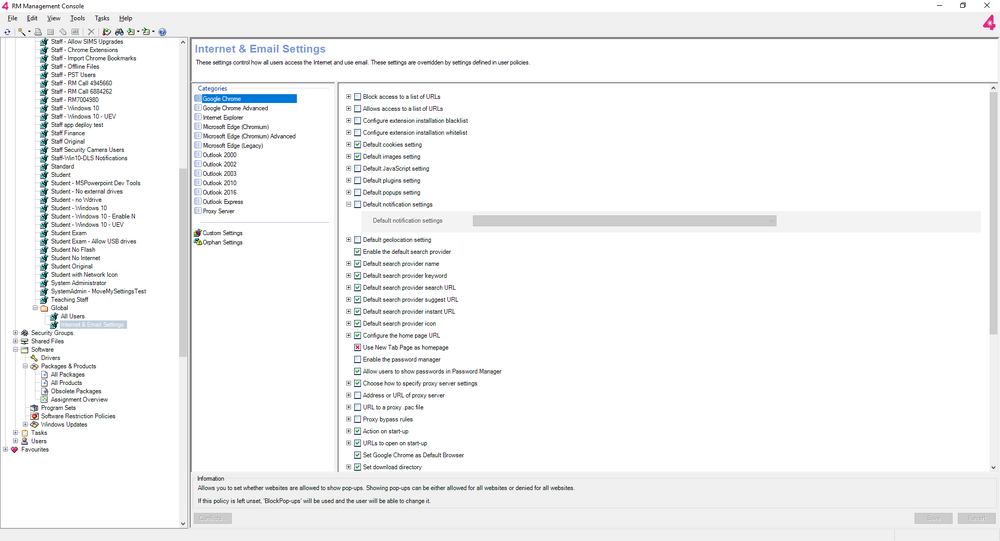Expand Windows Updates tree node

tap(26, 425)
